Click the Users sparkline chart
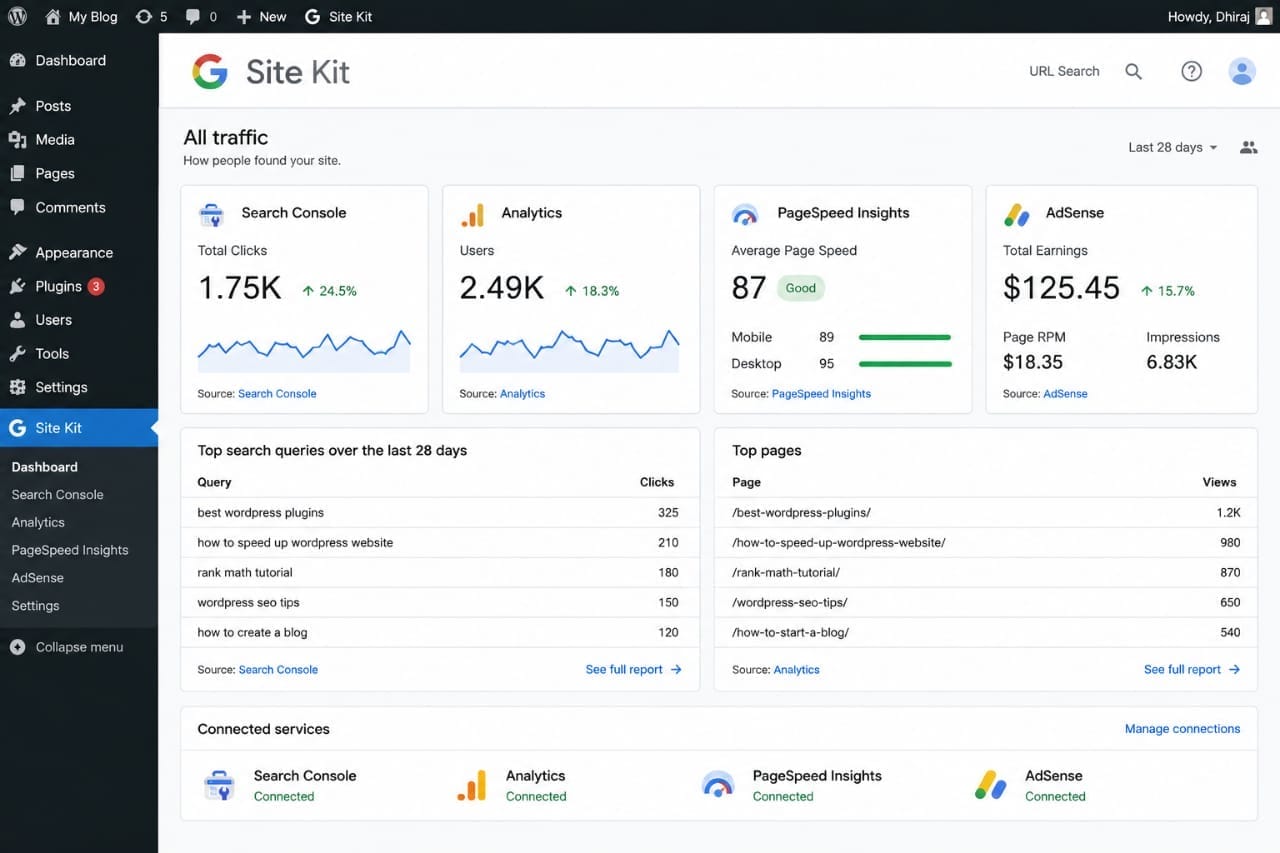 point(569,351)
